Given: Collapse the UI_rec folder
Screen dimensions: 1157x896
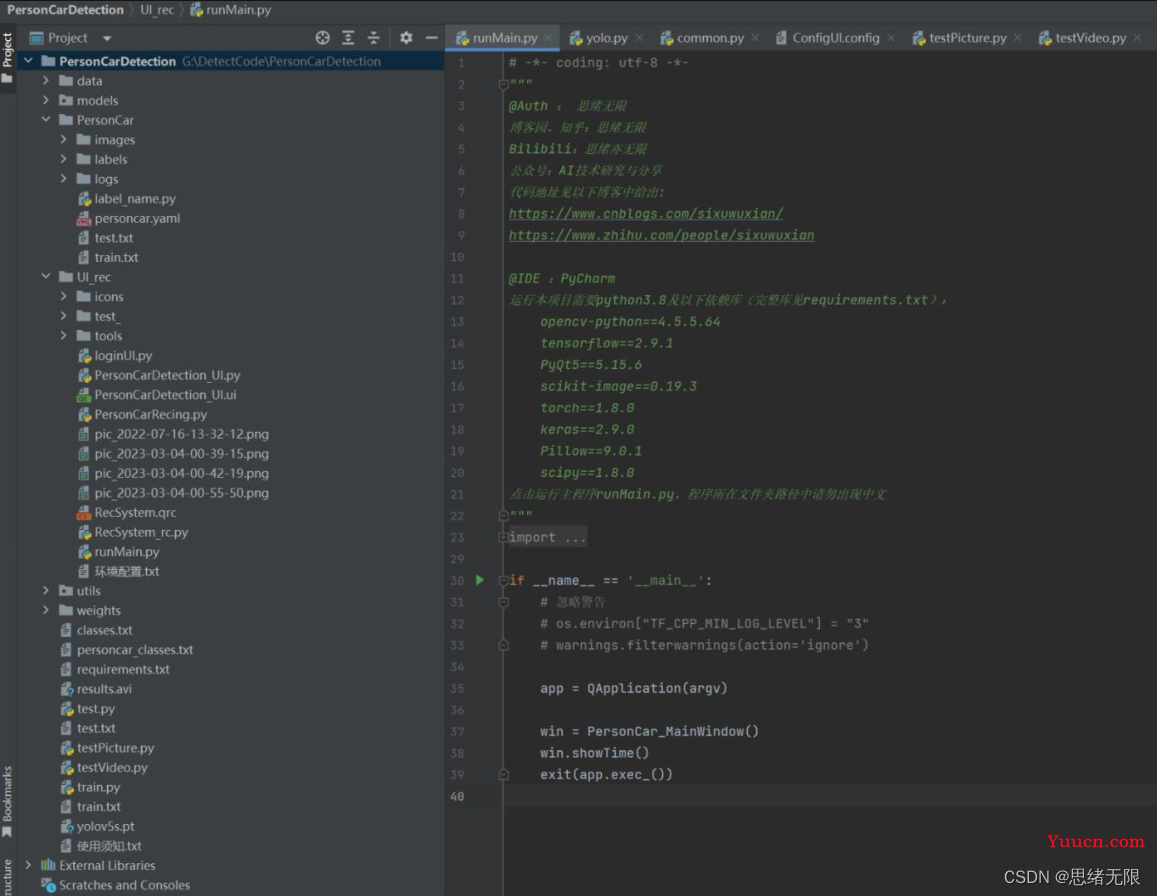Looking at the screenshot, I should [46, 277].
